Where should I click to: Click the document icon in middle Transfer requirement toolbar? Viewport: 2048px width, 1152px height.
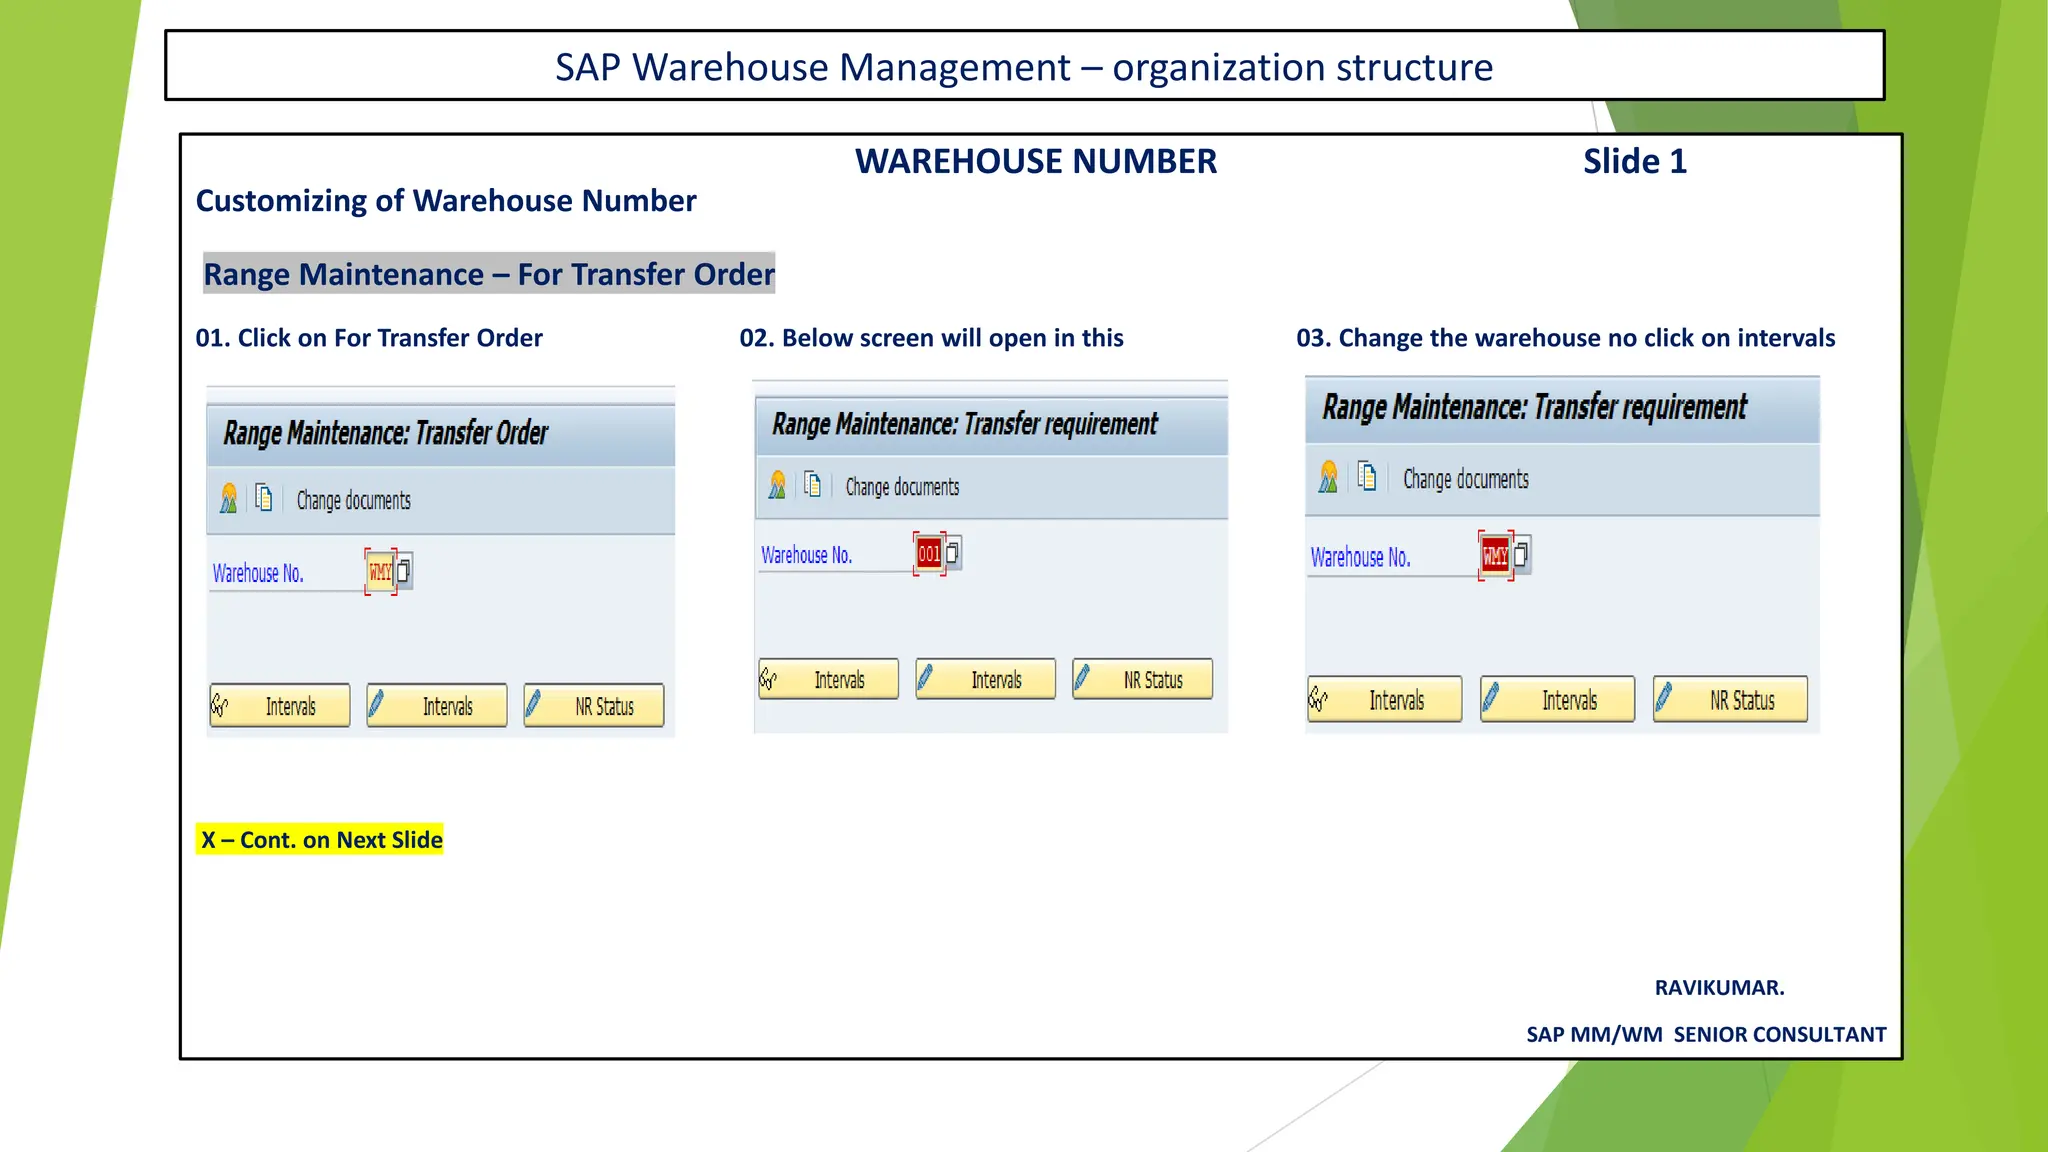point(813,484)
